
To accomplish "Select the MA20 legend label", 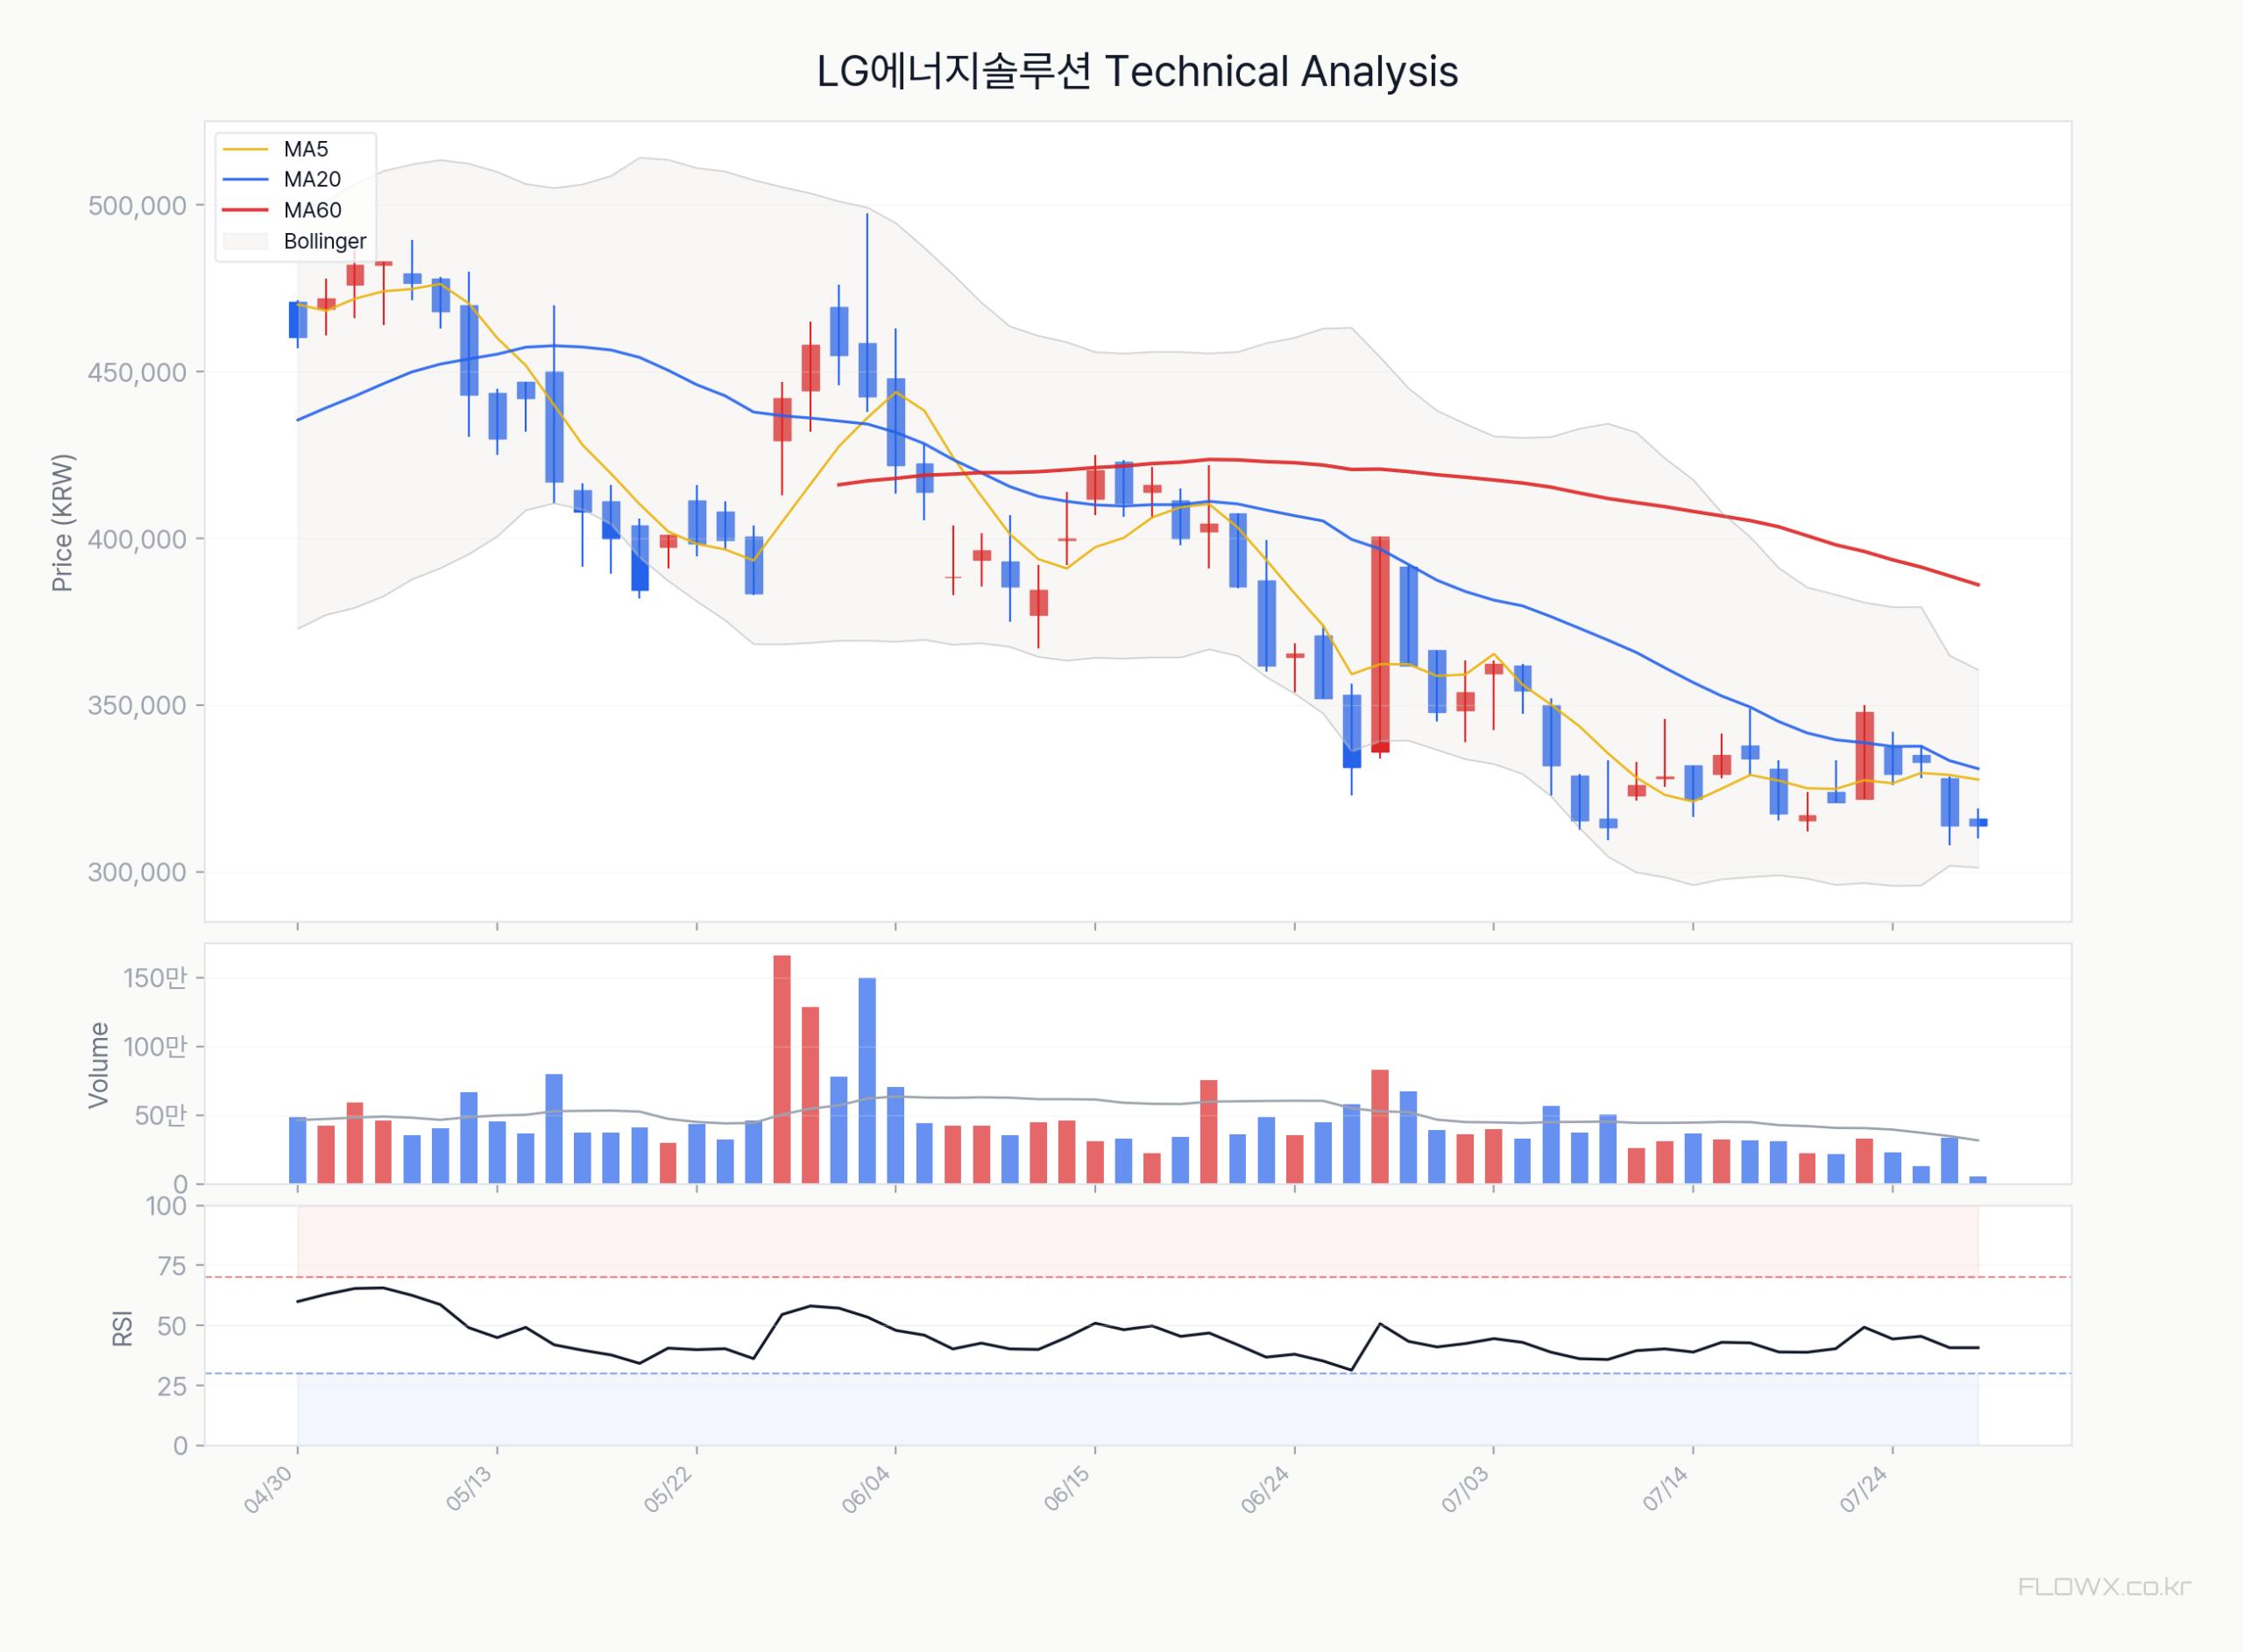I will (312, 180).
